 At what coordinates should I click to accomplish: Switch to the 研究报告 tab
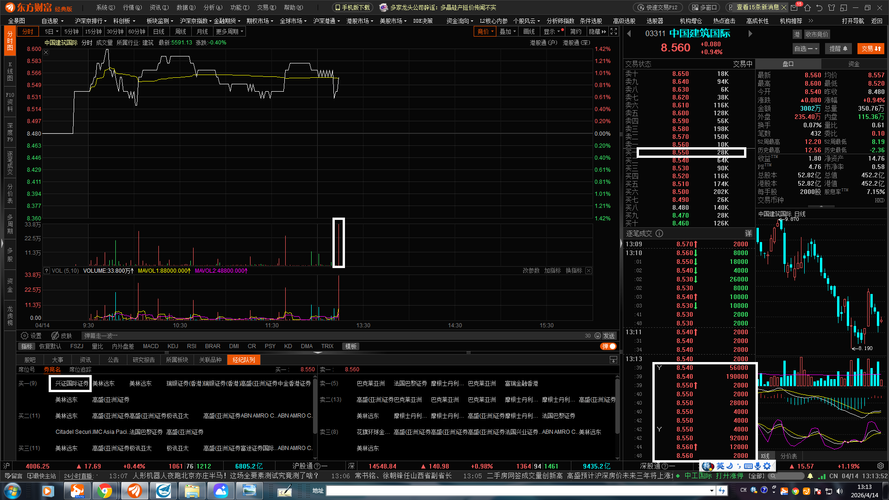143,359
